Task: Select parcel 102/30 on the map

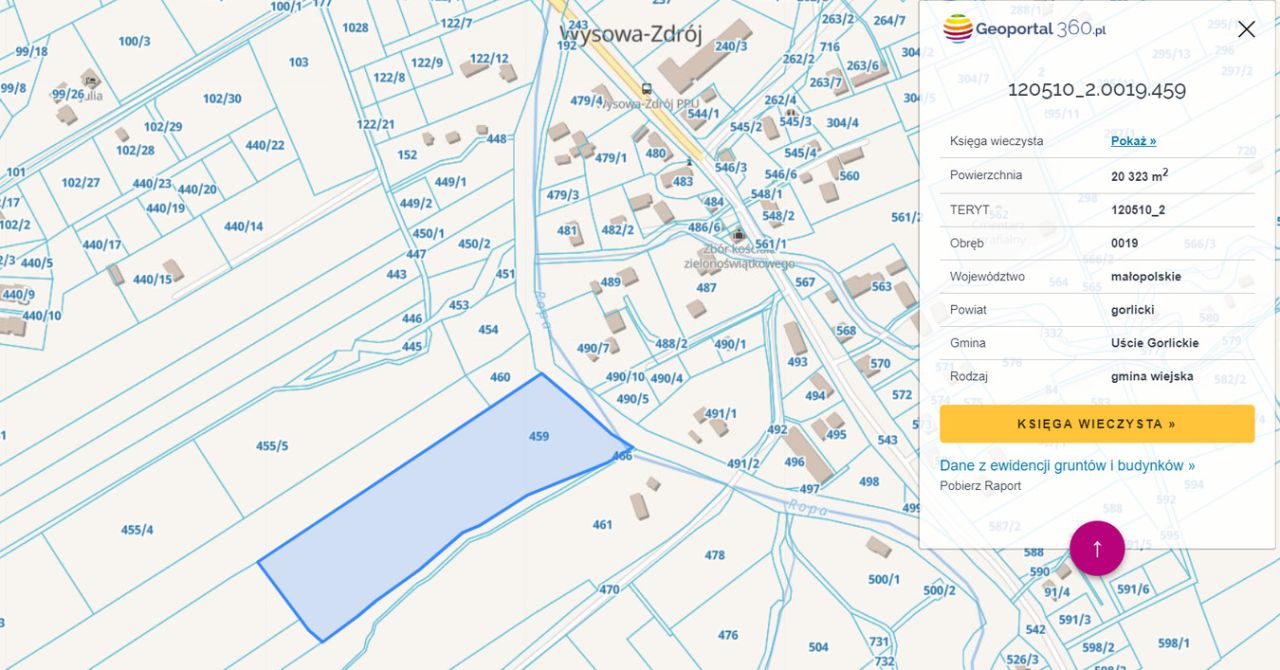Action: (222, 98)
